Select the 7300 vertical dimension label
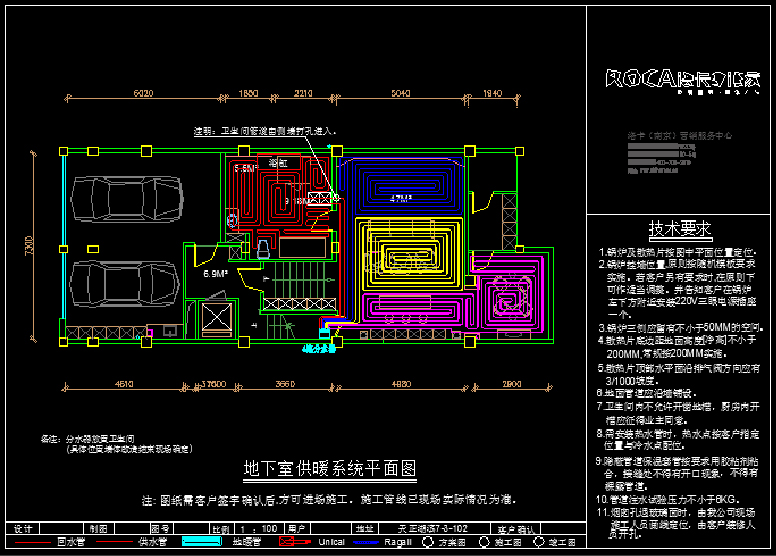The height and width of the screenshot is (556, 776). [29, 246]
